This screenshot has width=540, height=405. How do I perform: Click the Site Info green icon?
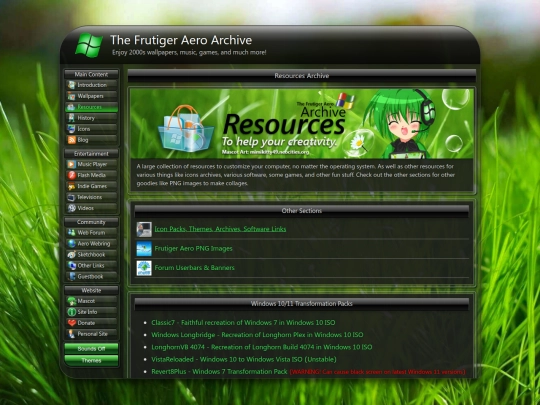click(x=71, y=312)
